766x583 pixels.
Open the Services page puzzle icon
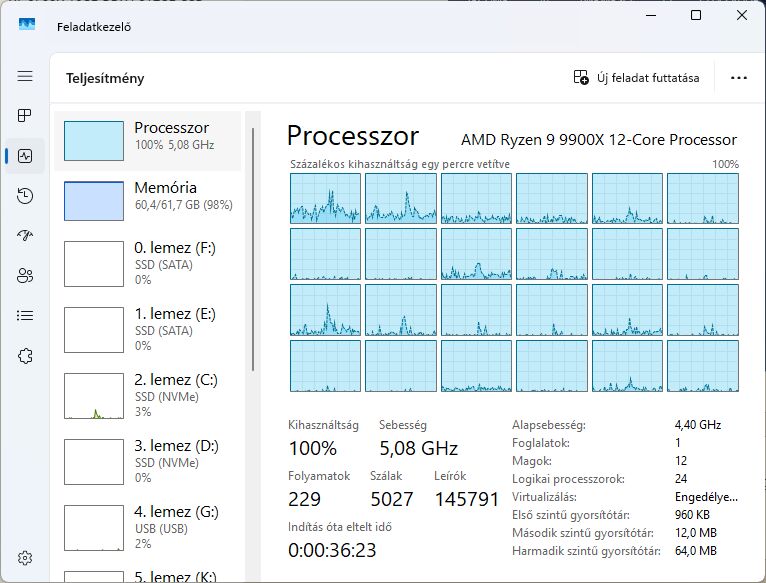point(25,356)
